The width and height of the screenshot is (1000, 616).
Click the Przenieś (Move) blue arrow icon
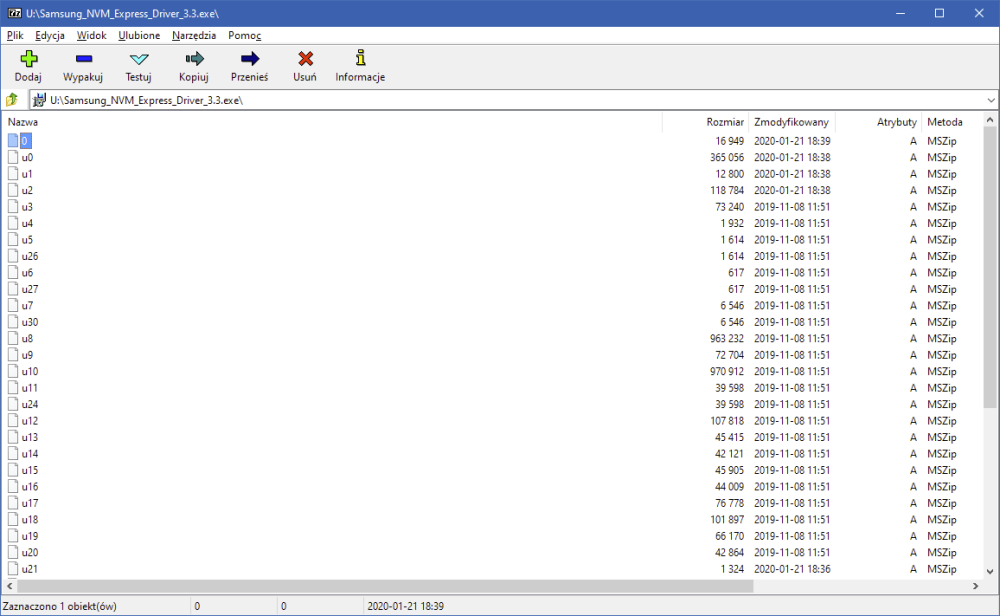pos(249,59)
